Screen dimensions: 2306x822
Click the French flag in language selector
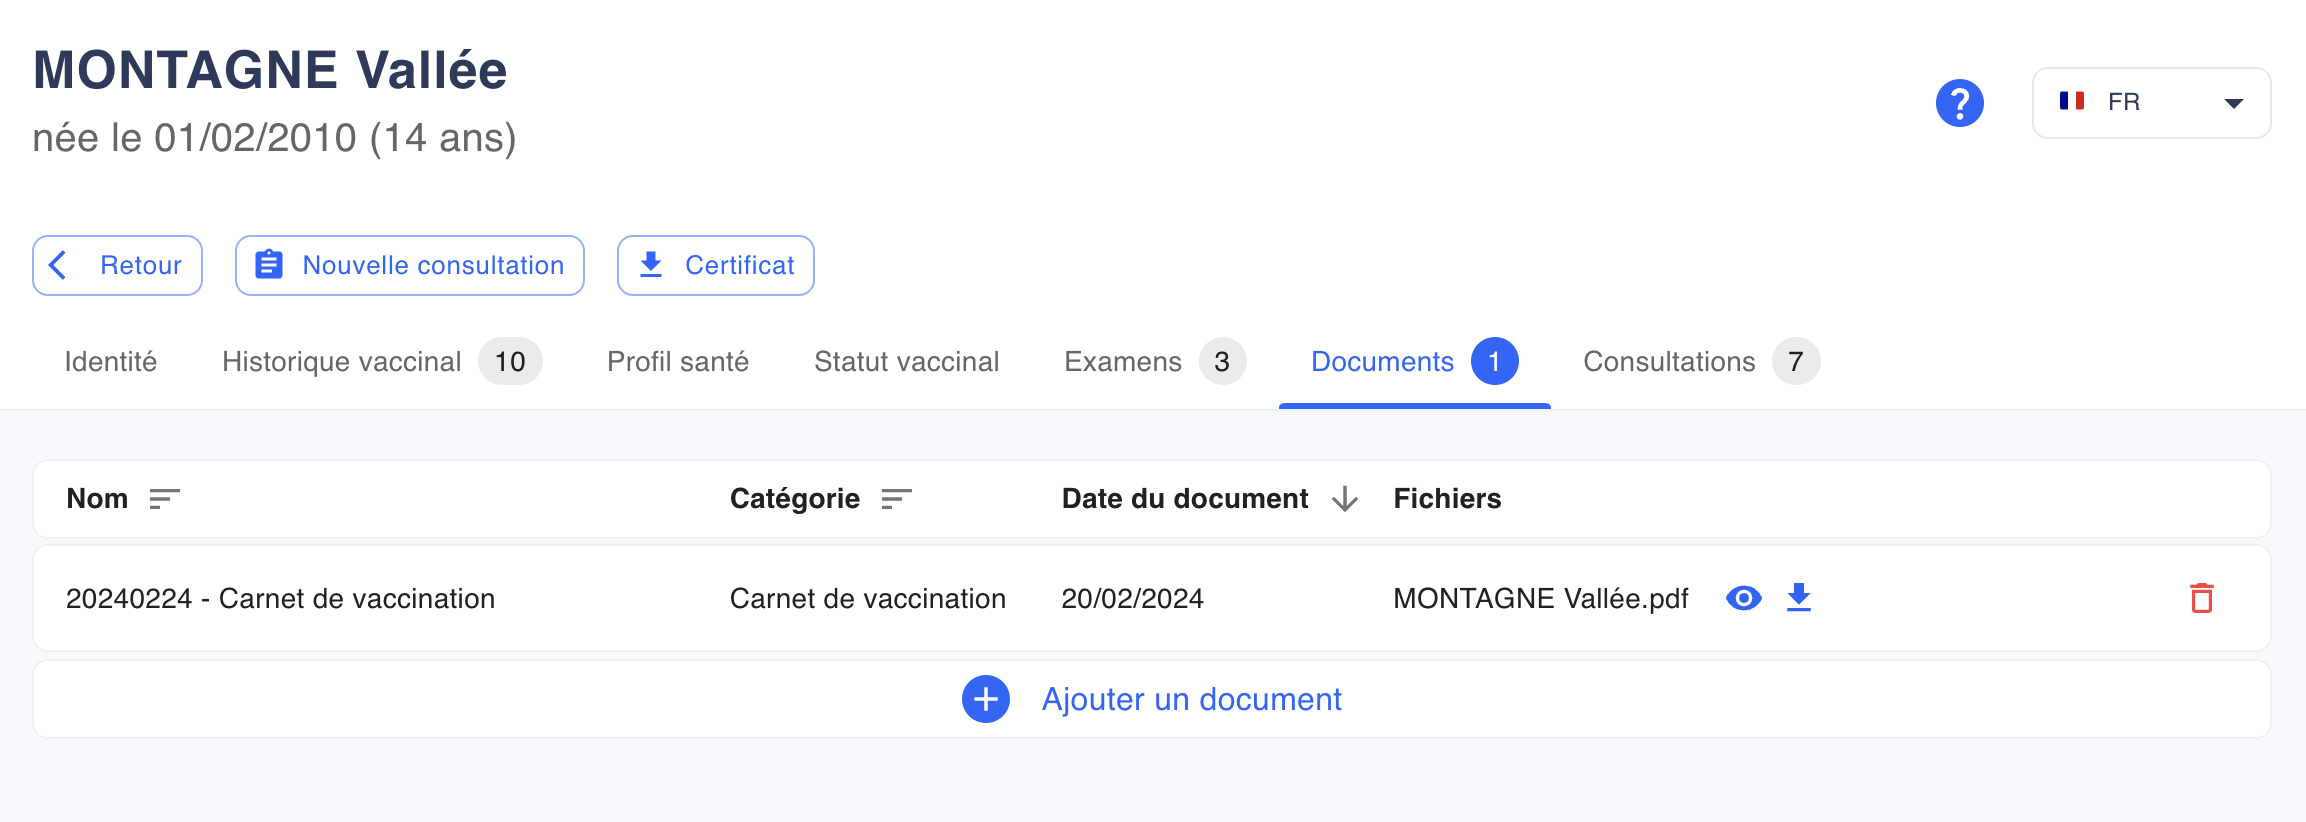pos(2071,101)
